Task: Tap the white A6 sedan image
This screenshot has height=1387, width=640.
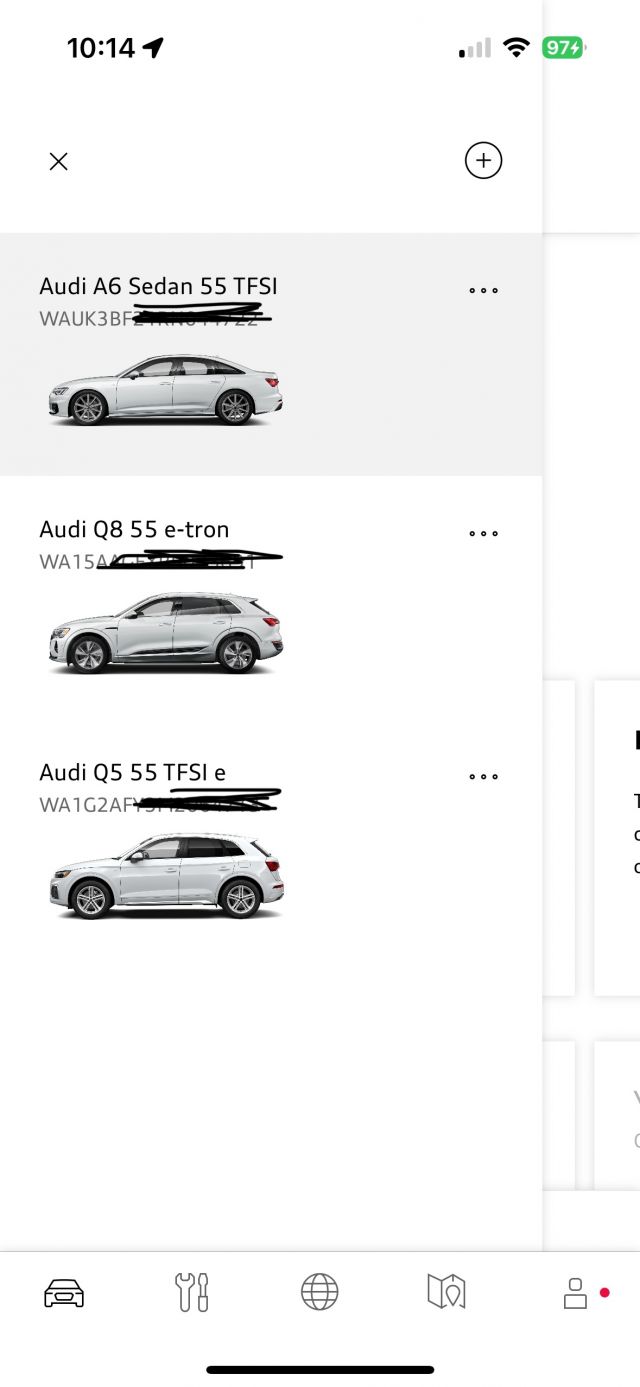Action: coord(166,391)
